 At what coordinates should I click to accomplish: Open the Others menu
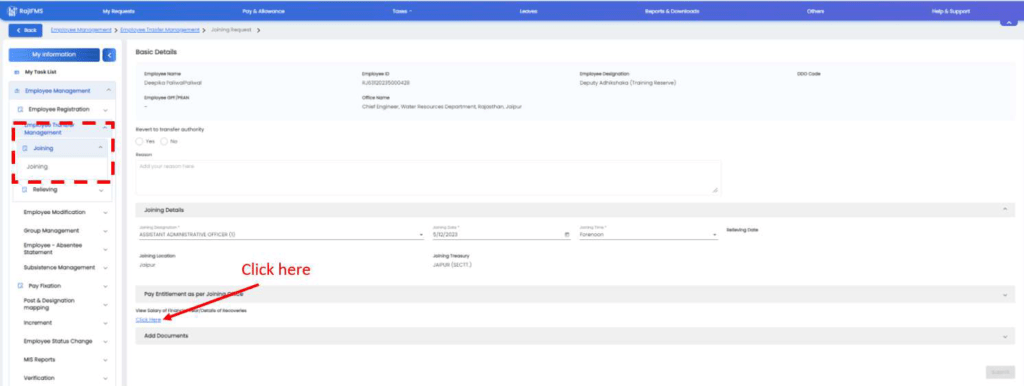(815, 11)
